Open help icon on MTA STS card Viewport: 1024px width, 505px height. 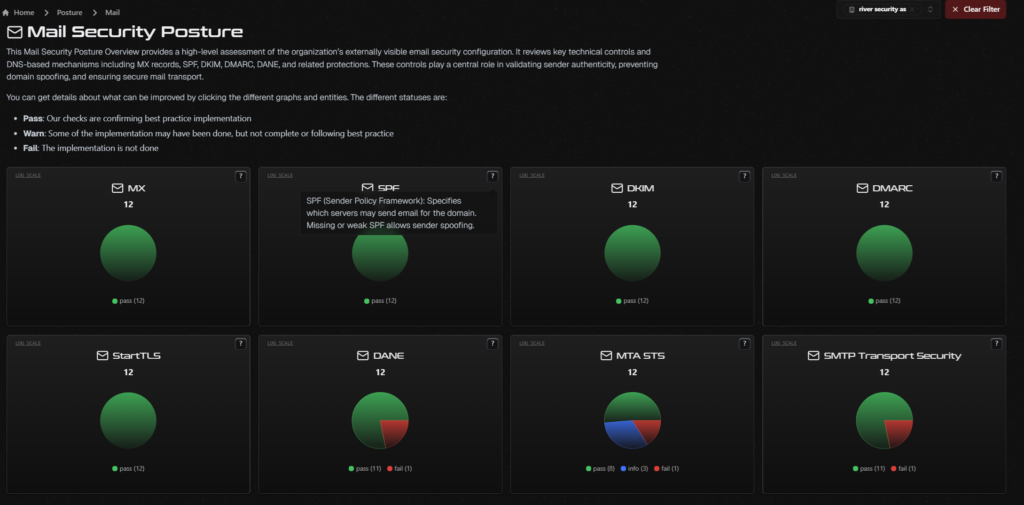[744, 344]
